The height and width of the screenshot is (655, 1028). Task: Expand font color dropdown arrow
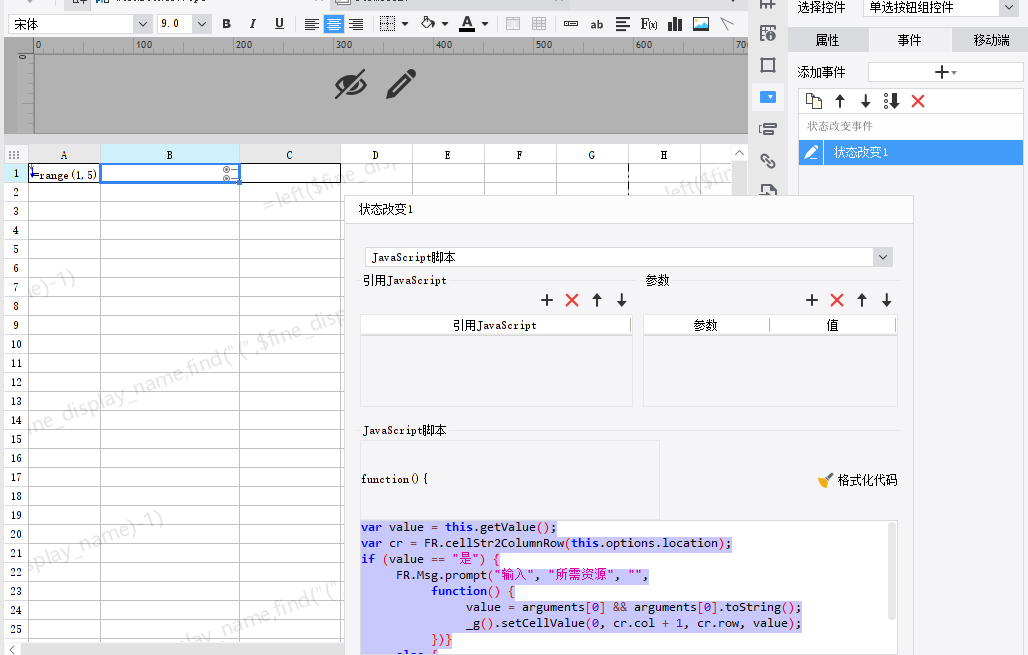(x=485, y=24)
